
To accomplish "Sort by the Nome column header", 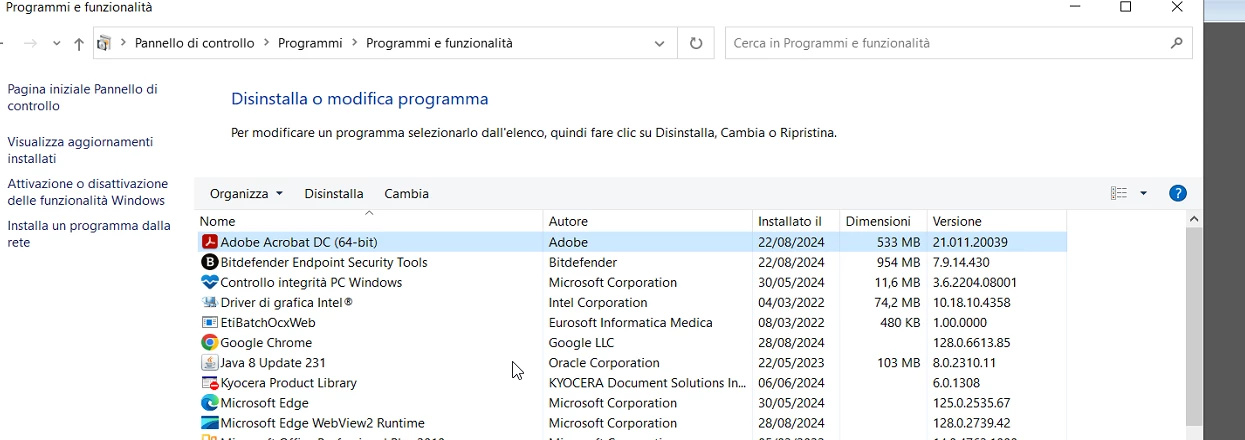I will [x=369, y=221].
